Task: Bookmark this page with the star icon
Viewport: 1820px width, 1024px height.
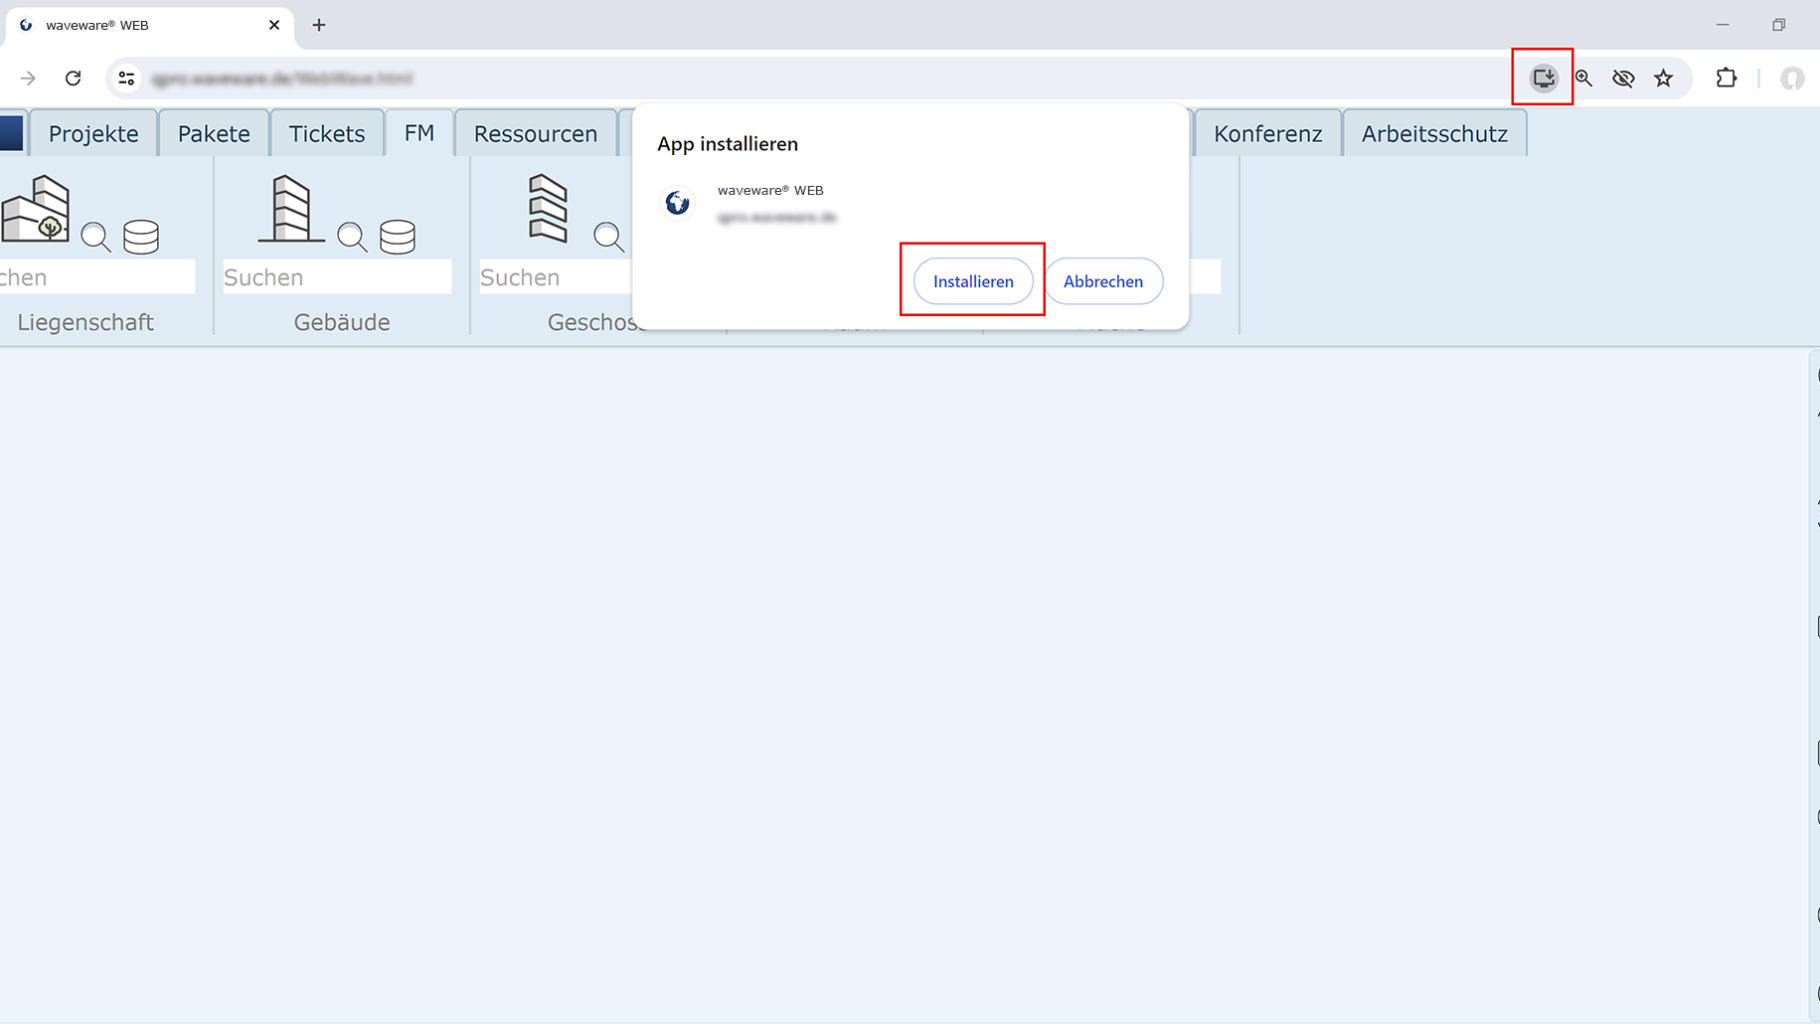Action: [x=1663, y=78]
